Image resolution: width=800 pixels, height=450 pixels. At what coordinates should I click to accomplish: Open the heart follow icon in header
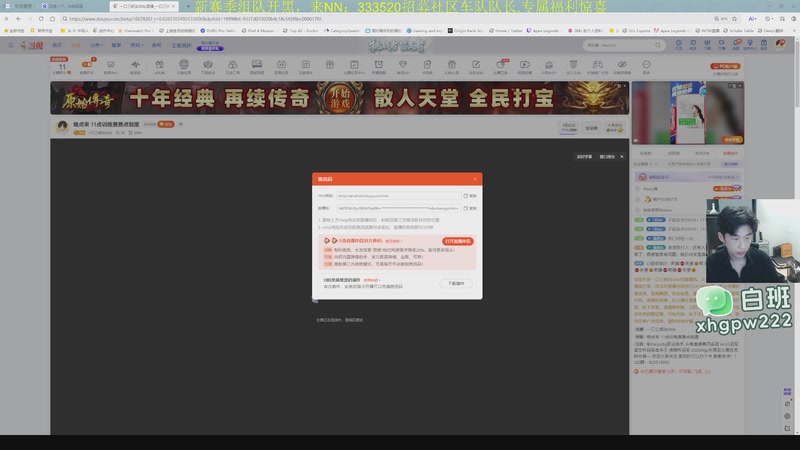(693, 43)
